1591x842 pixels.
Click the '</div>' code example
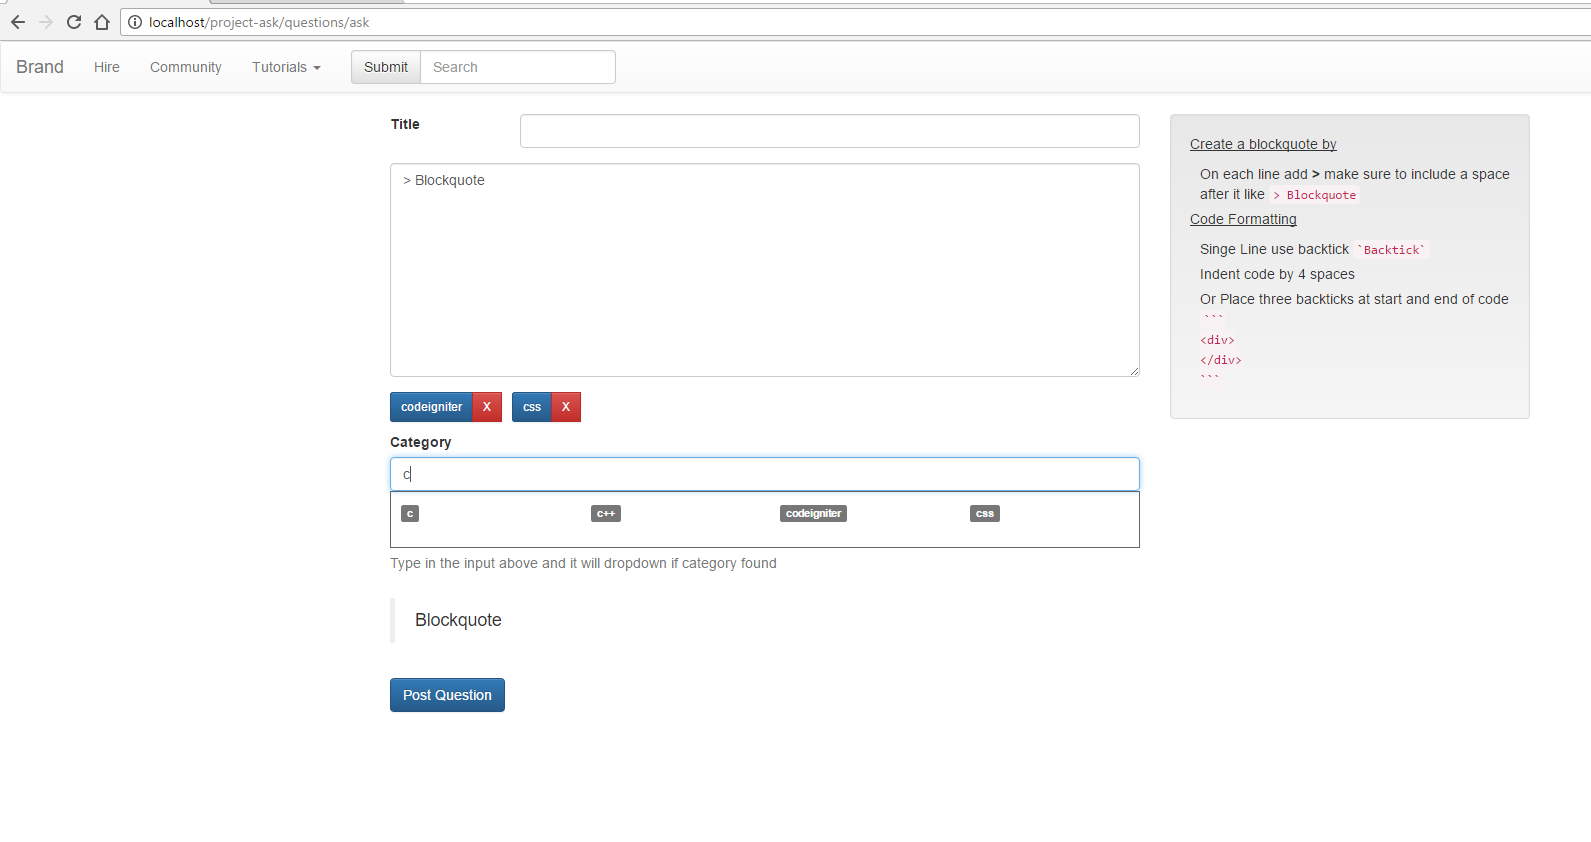tap(1221, 360)
